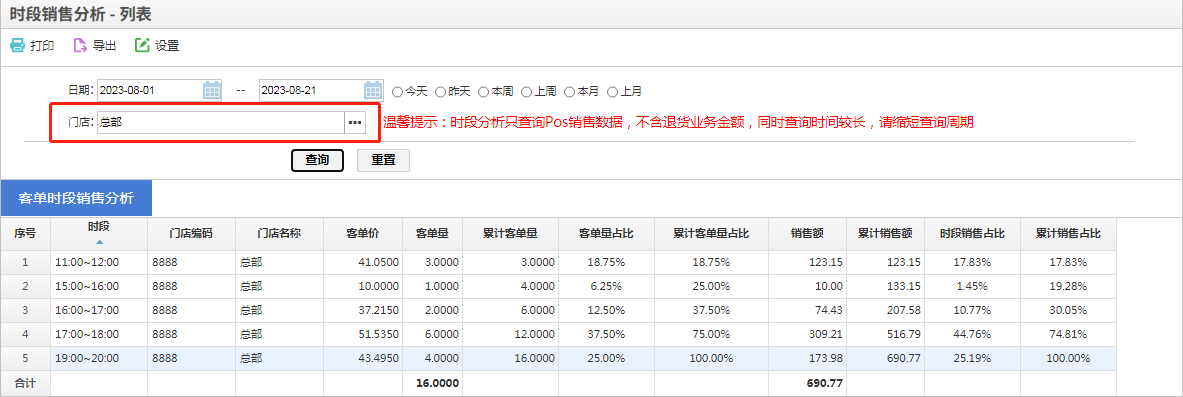Click the 309.21 sales amount cell
Screen dimensions: 1183x397
pos(807,334)
